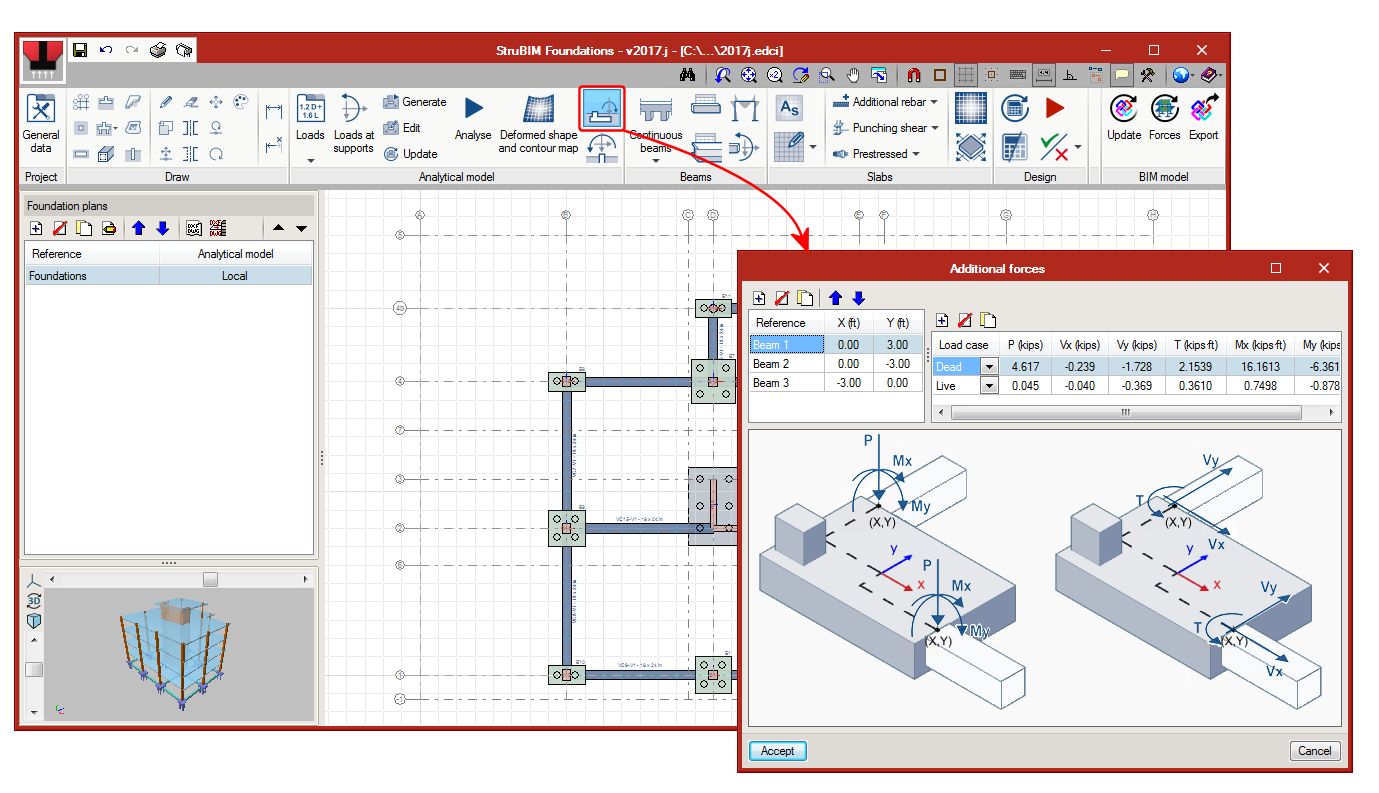Screen dimensions: 1379x793
Task: Toggle the 3D view mode button
Action: 34,600
